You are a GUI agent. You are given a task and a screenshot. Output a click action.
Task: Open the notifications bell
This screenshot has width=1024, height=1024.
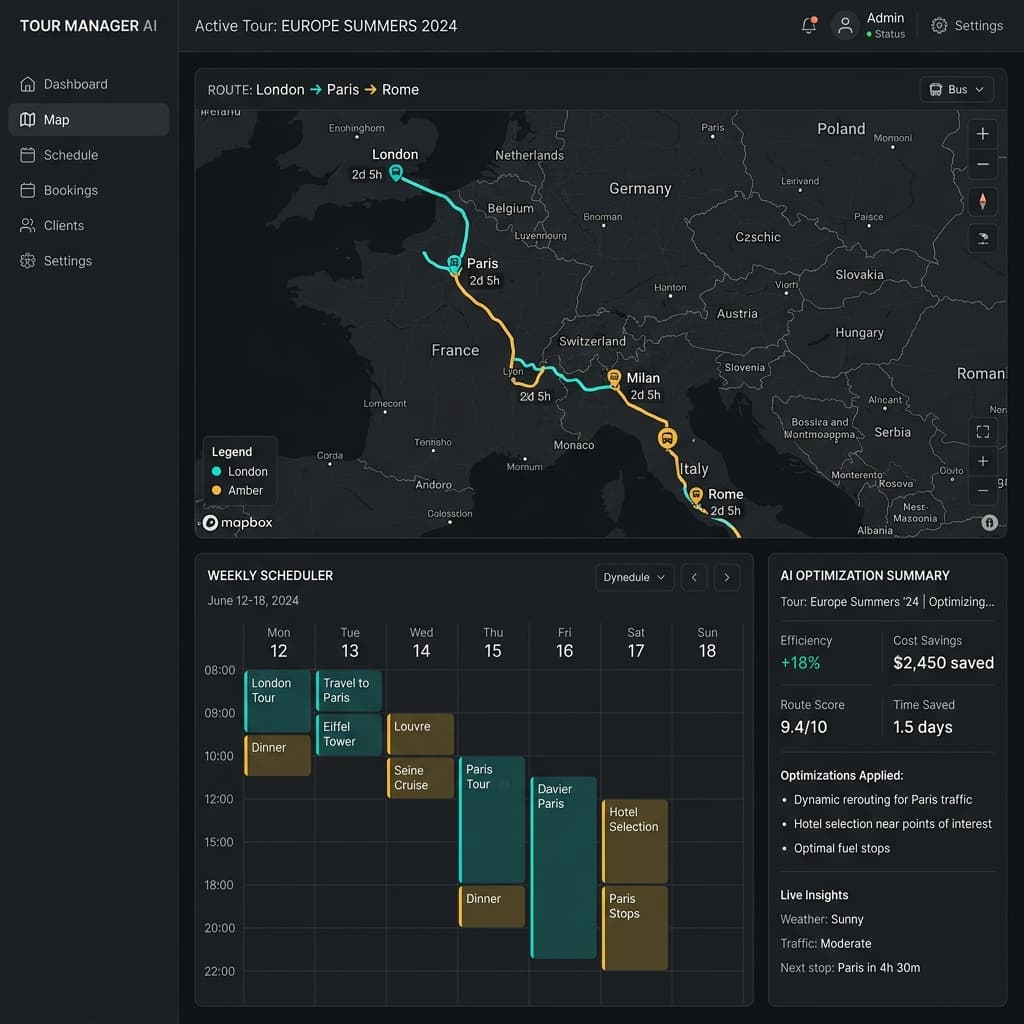(x=808, y=25)
